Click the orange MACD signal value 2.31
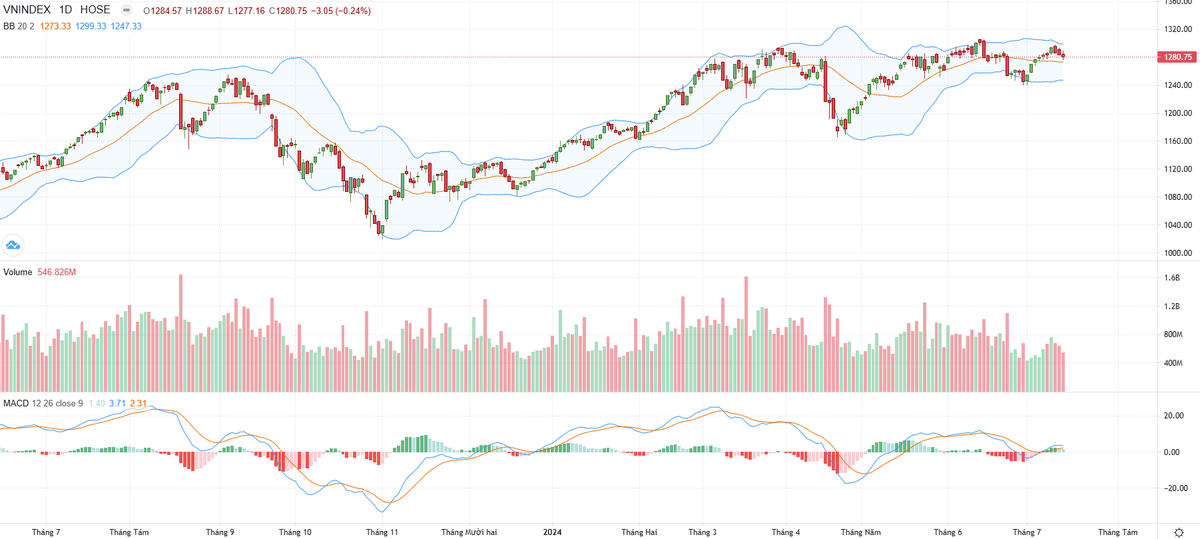This screenshot has width=1200, height=539. click(138, 403)
